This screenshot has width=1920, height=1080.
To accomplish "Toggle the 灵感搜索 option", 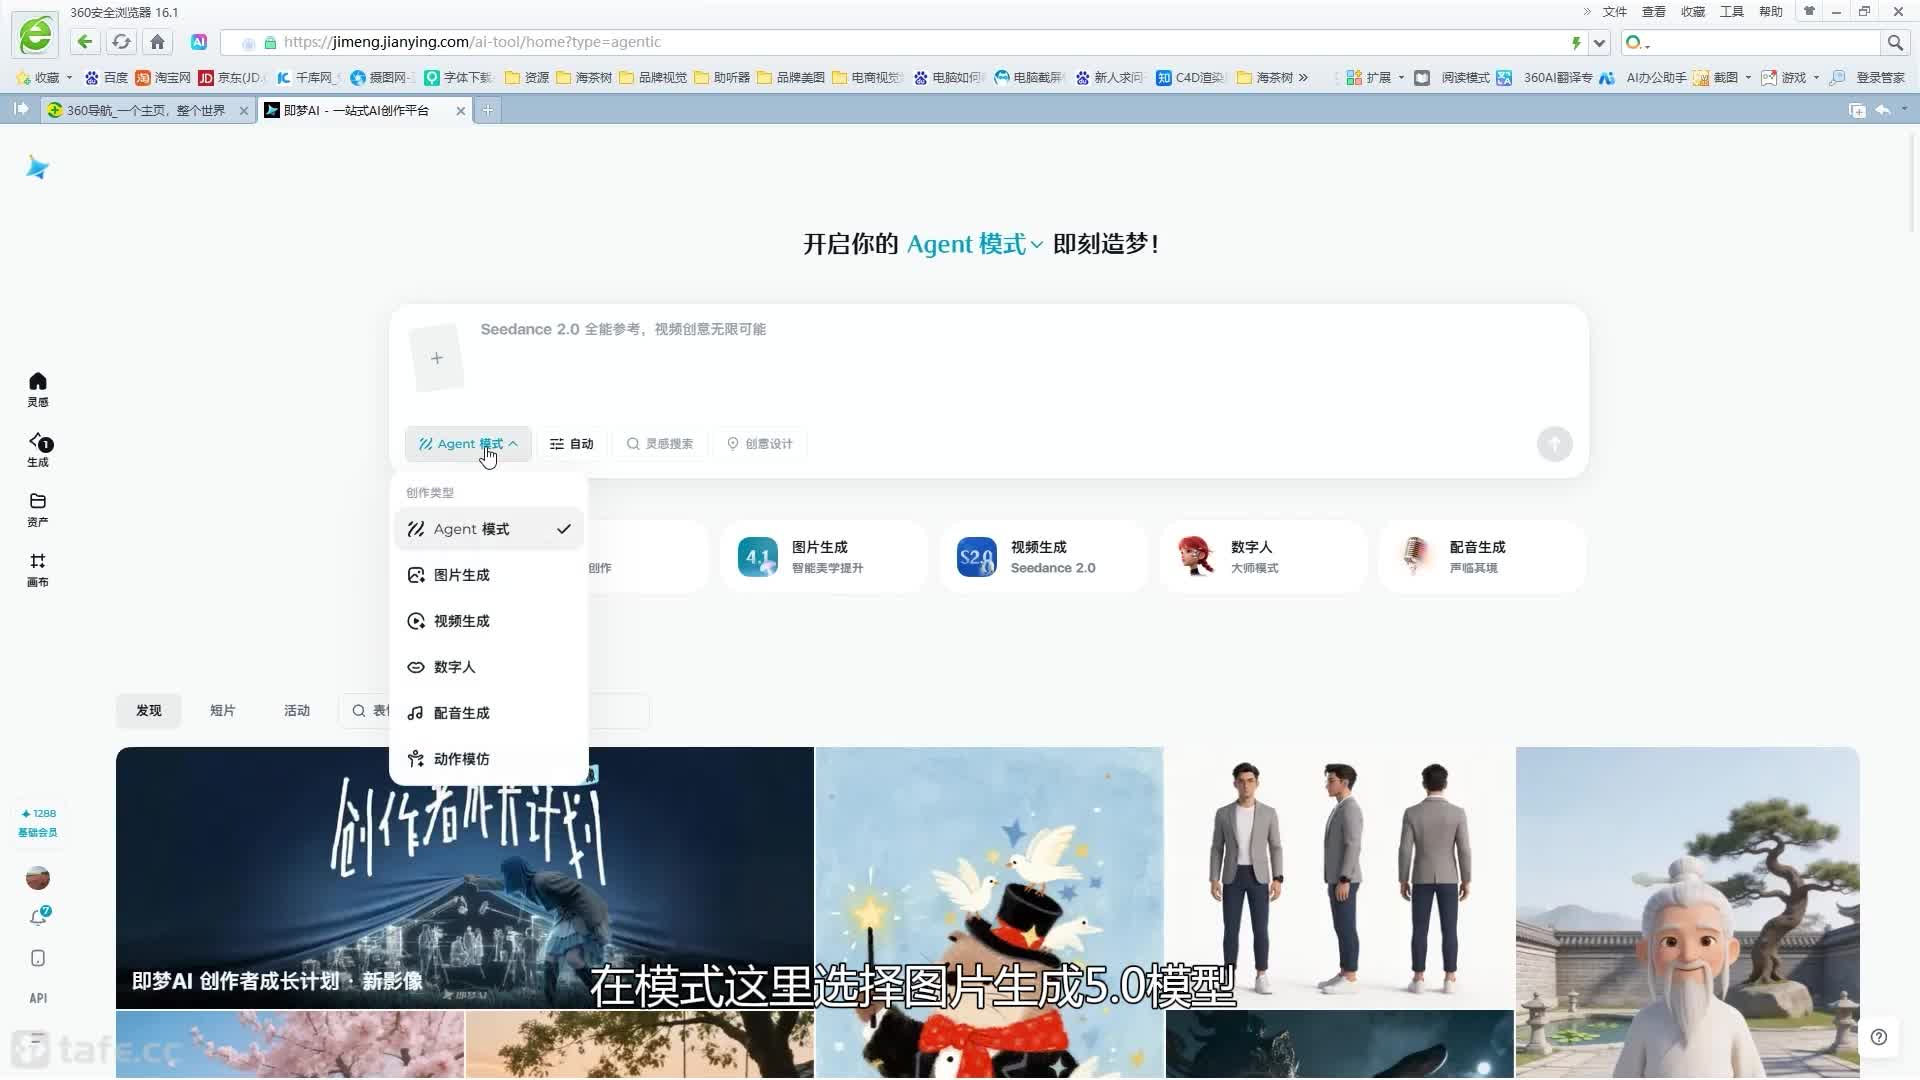I will click(x=660, y=444).
